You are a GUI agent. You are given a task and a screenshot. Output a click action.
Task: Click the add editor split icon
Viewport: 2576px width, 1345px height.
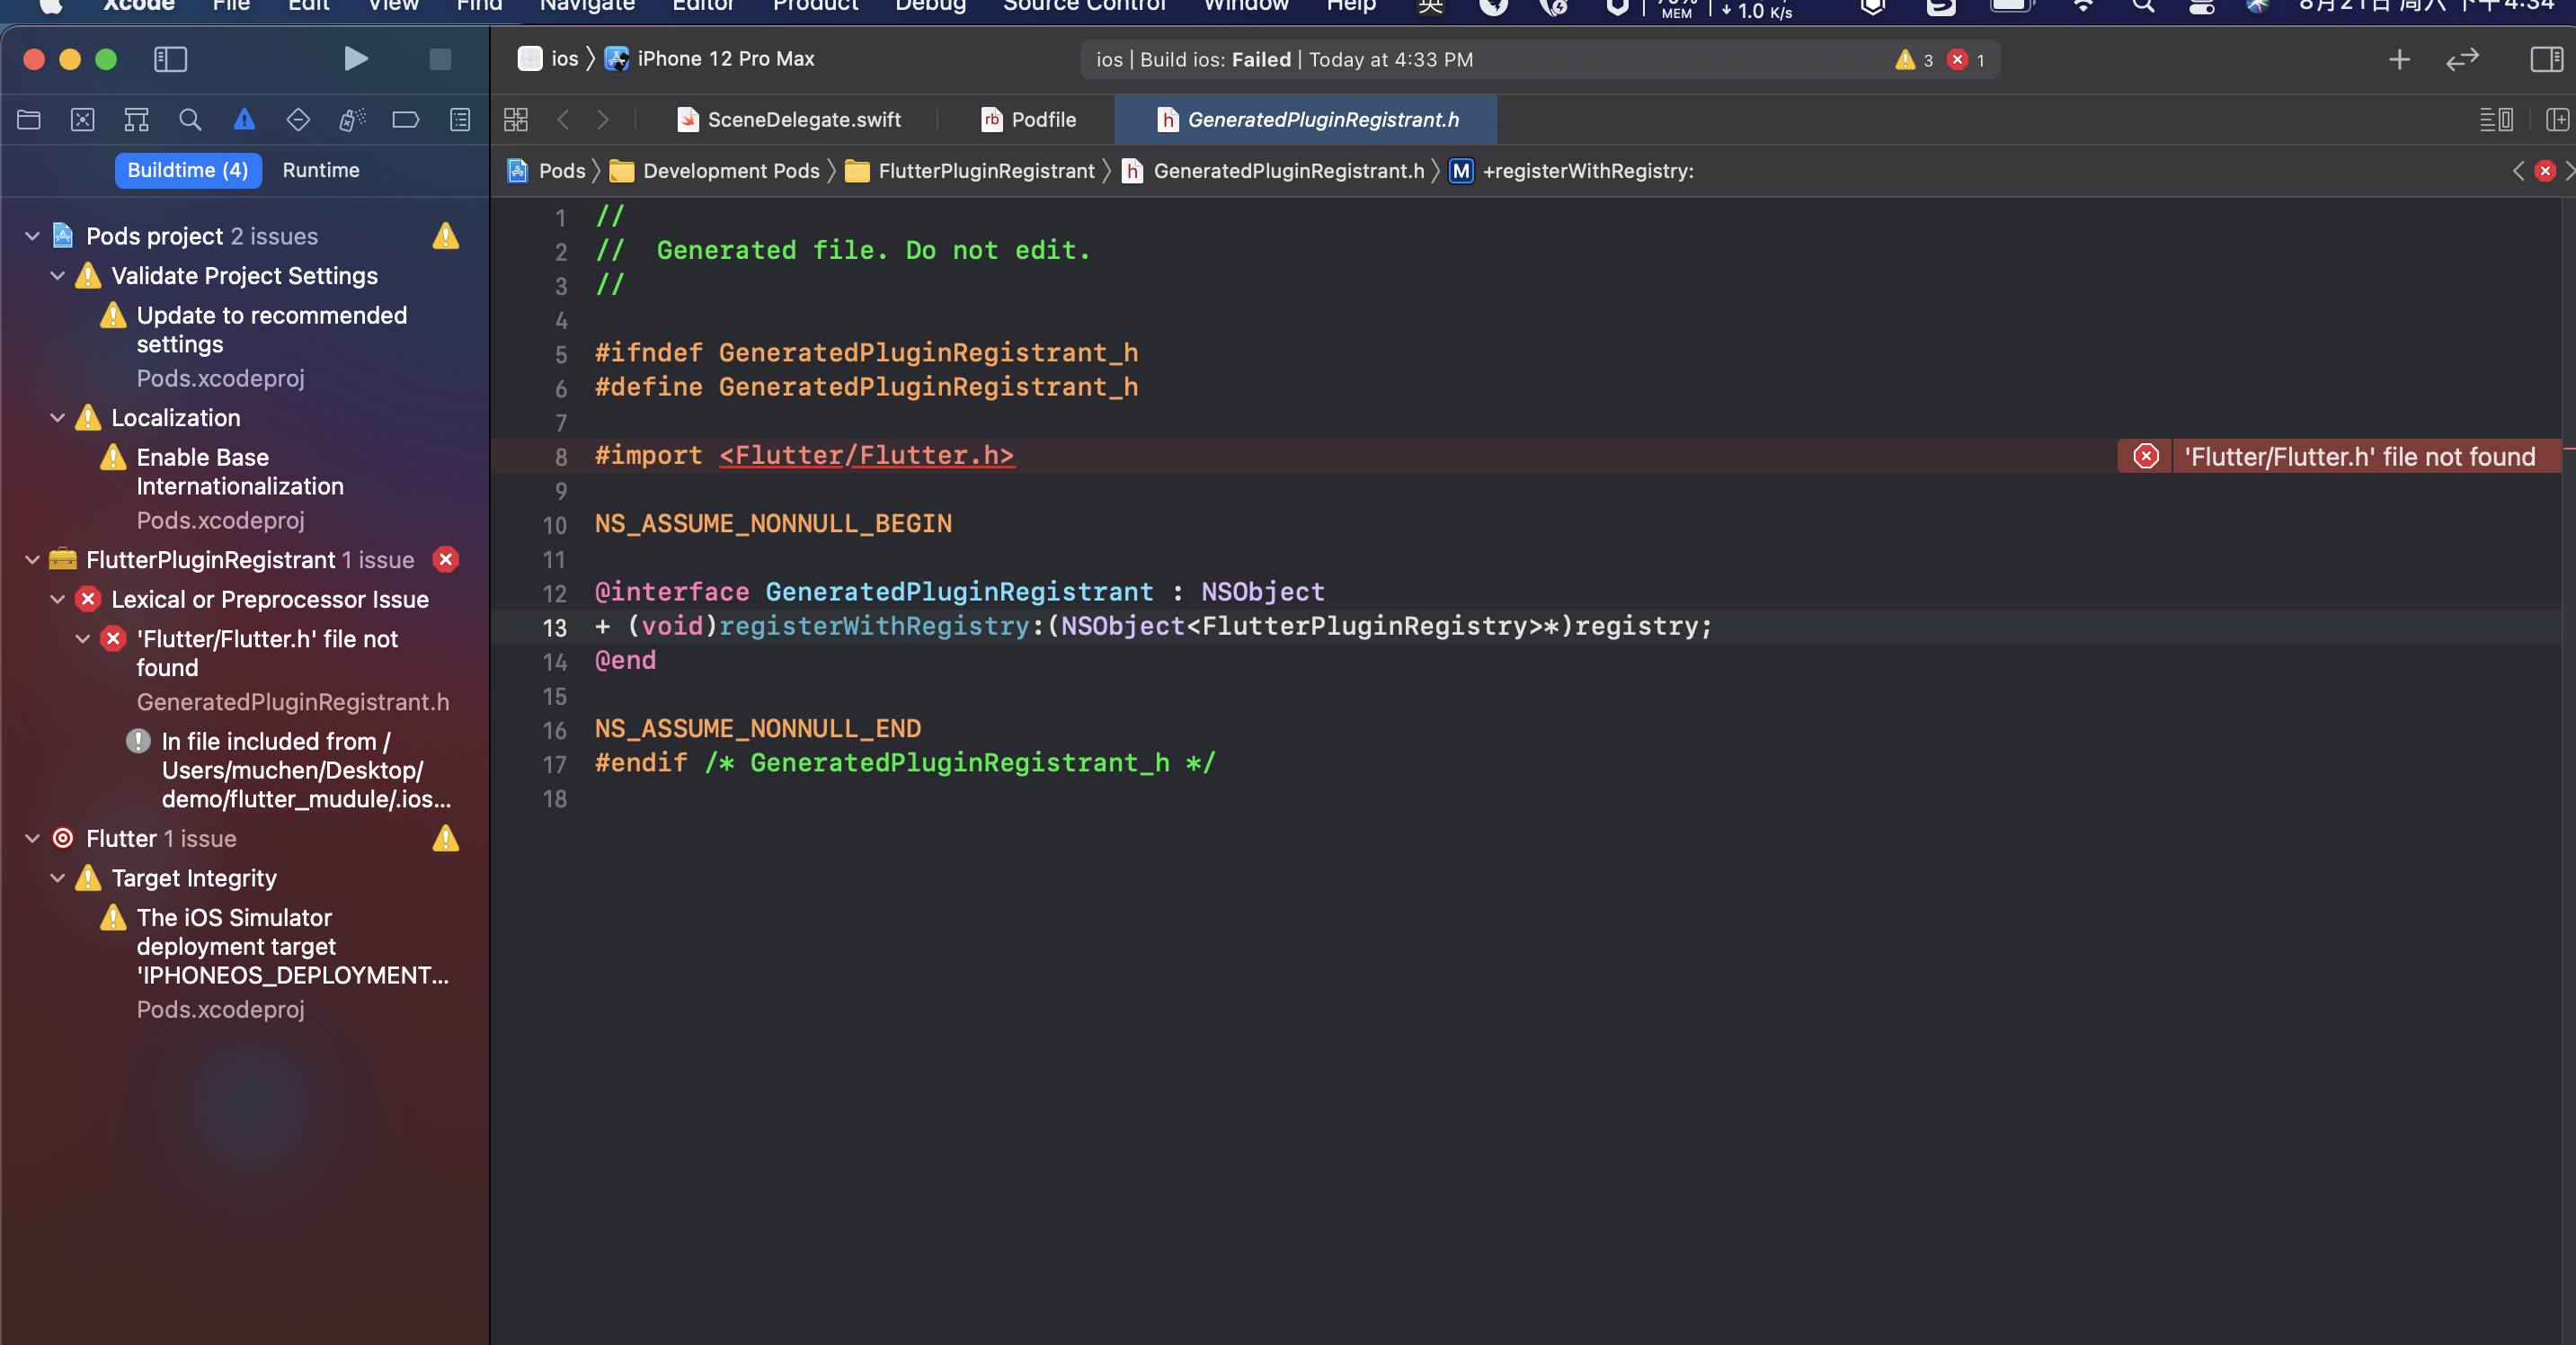(x=2557, y=119)
